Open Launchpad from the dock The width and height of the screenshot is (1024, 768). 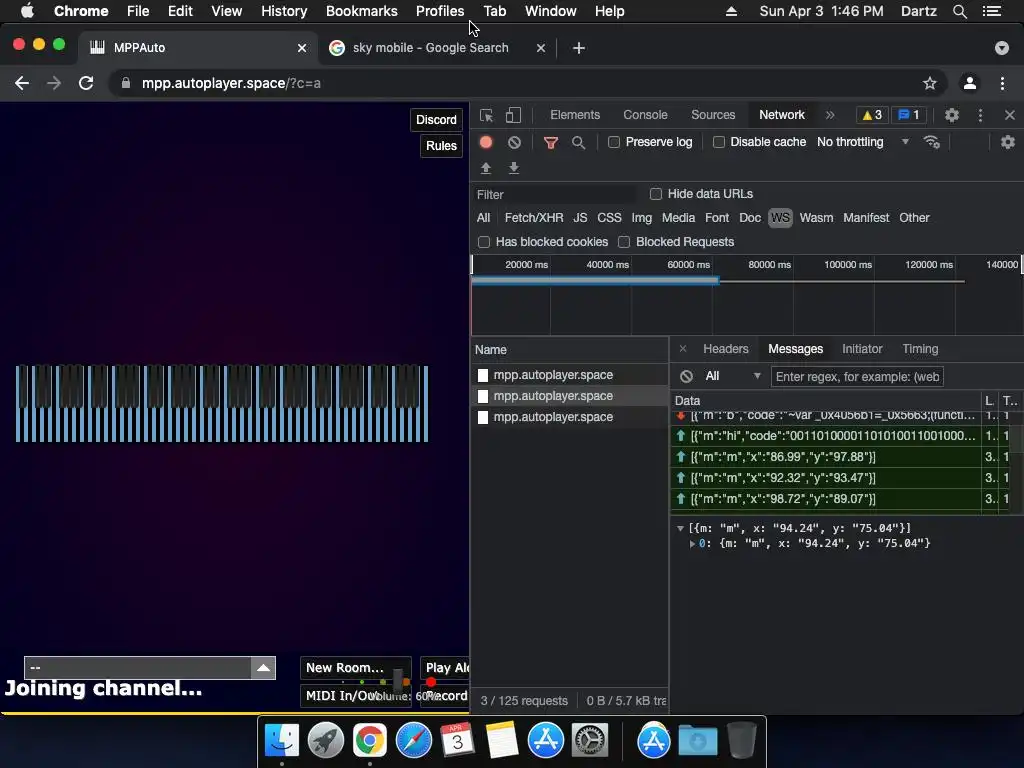click(325, 741)
